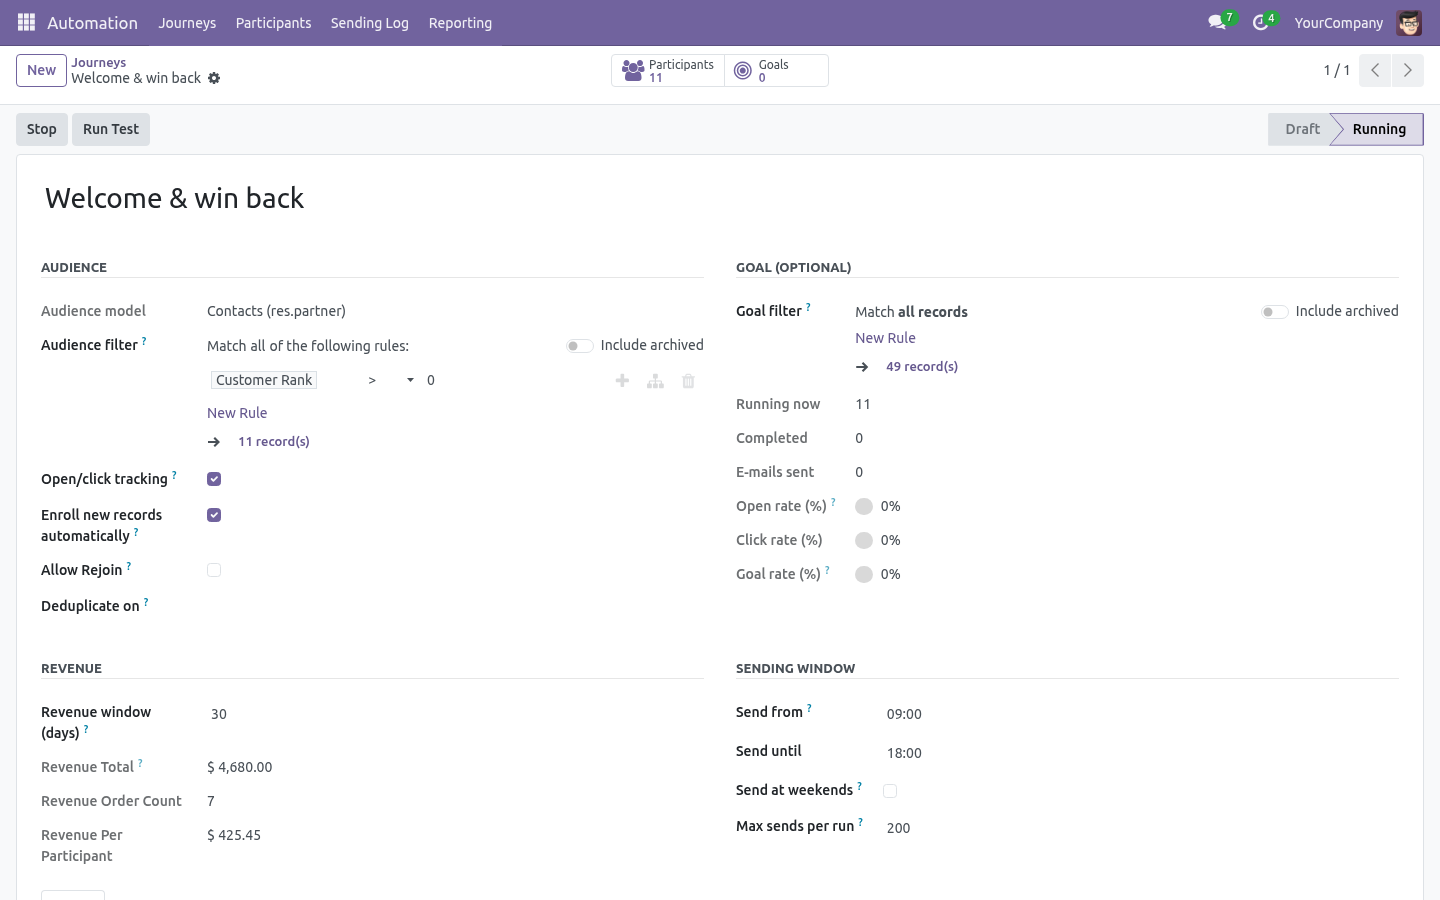
Task: Go to previous record arrow
Action: pyautogui.click(x=1375, y=70)
